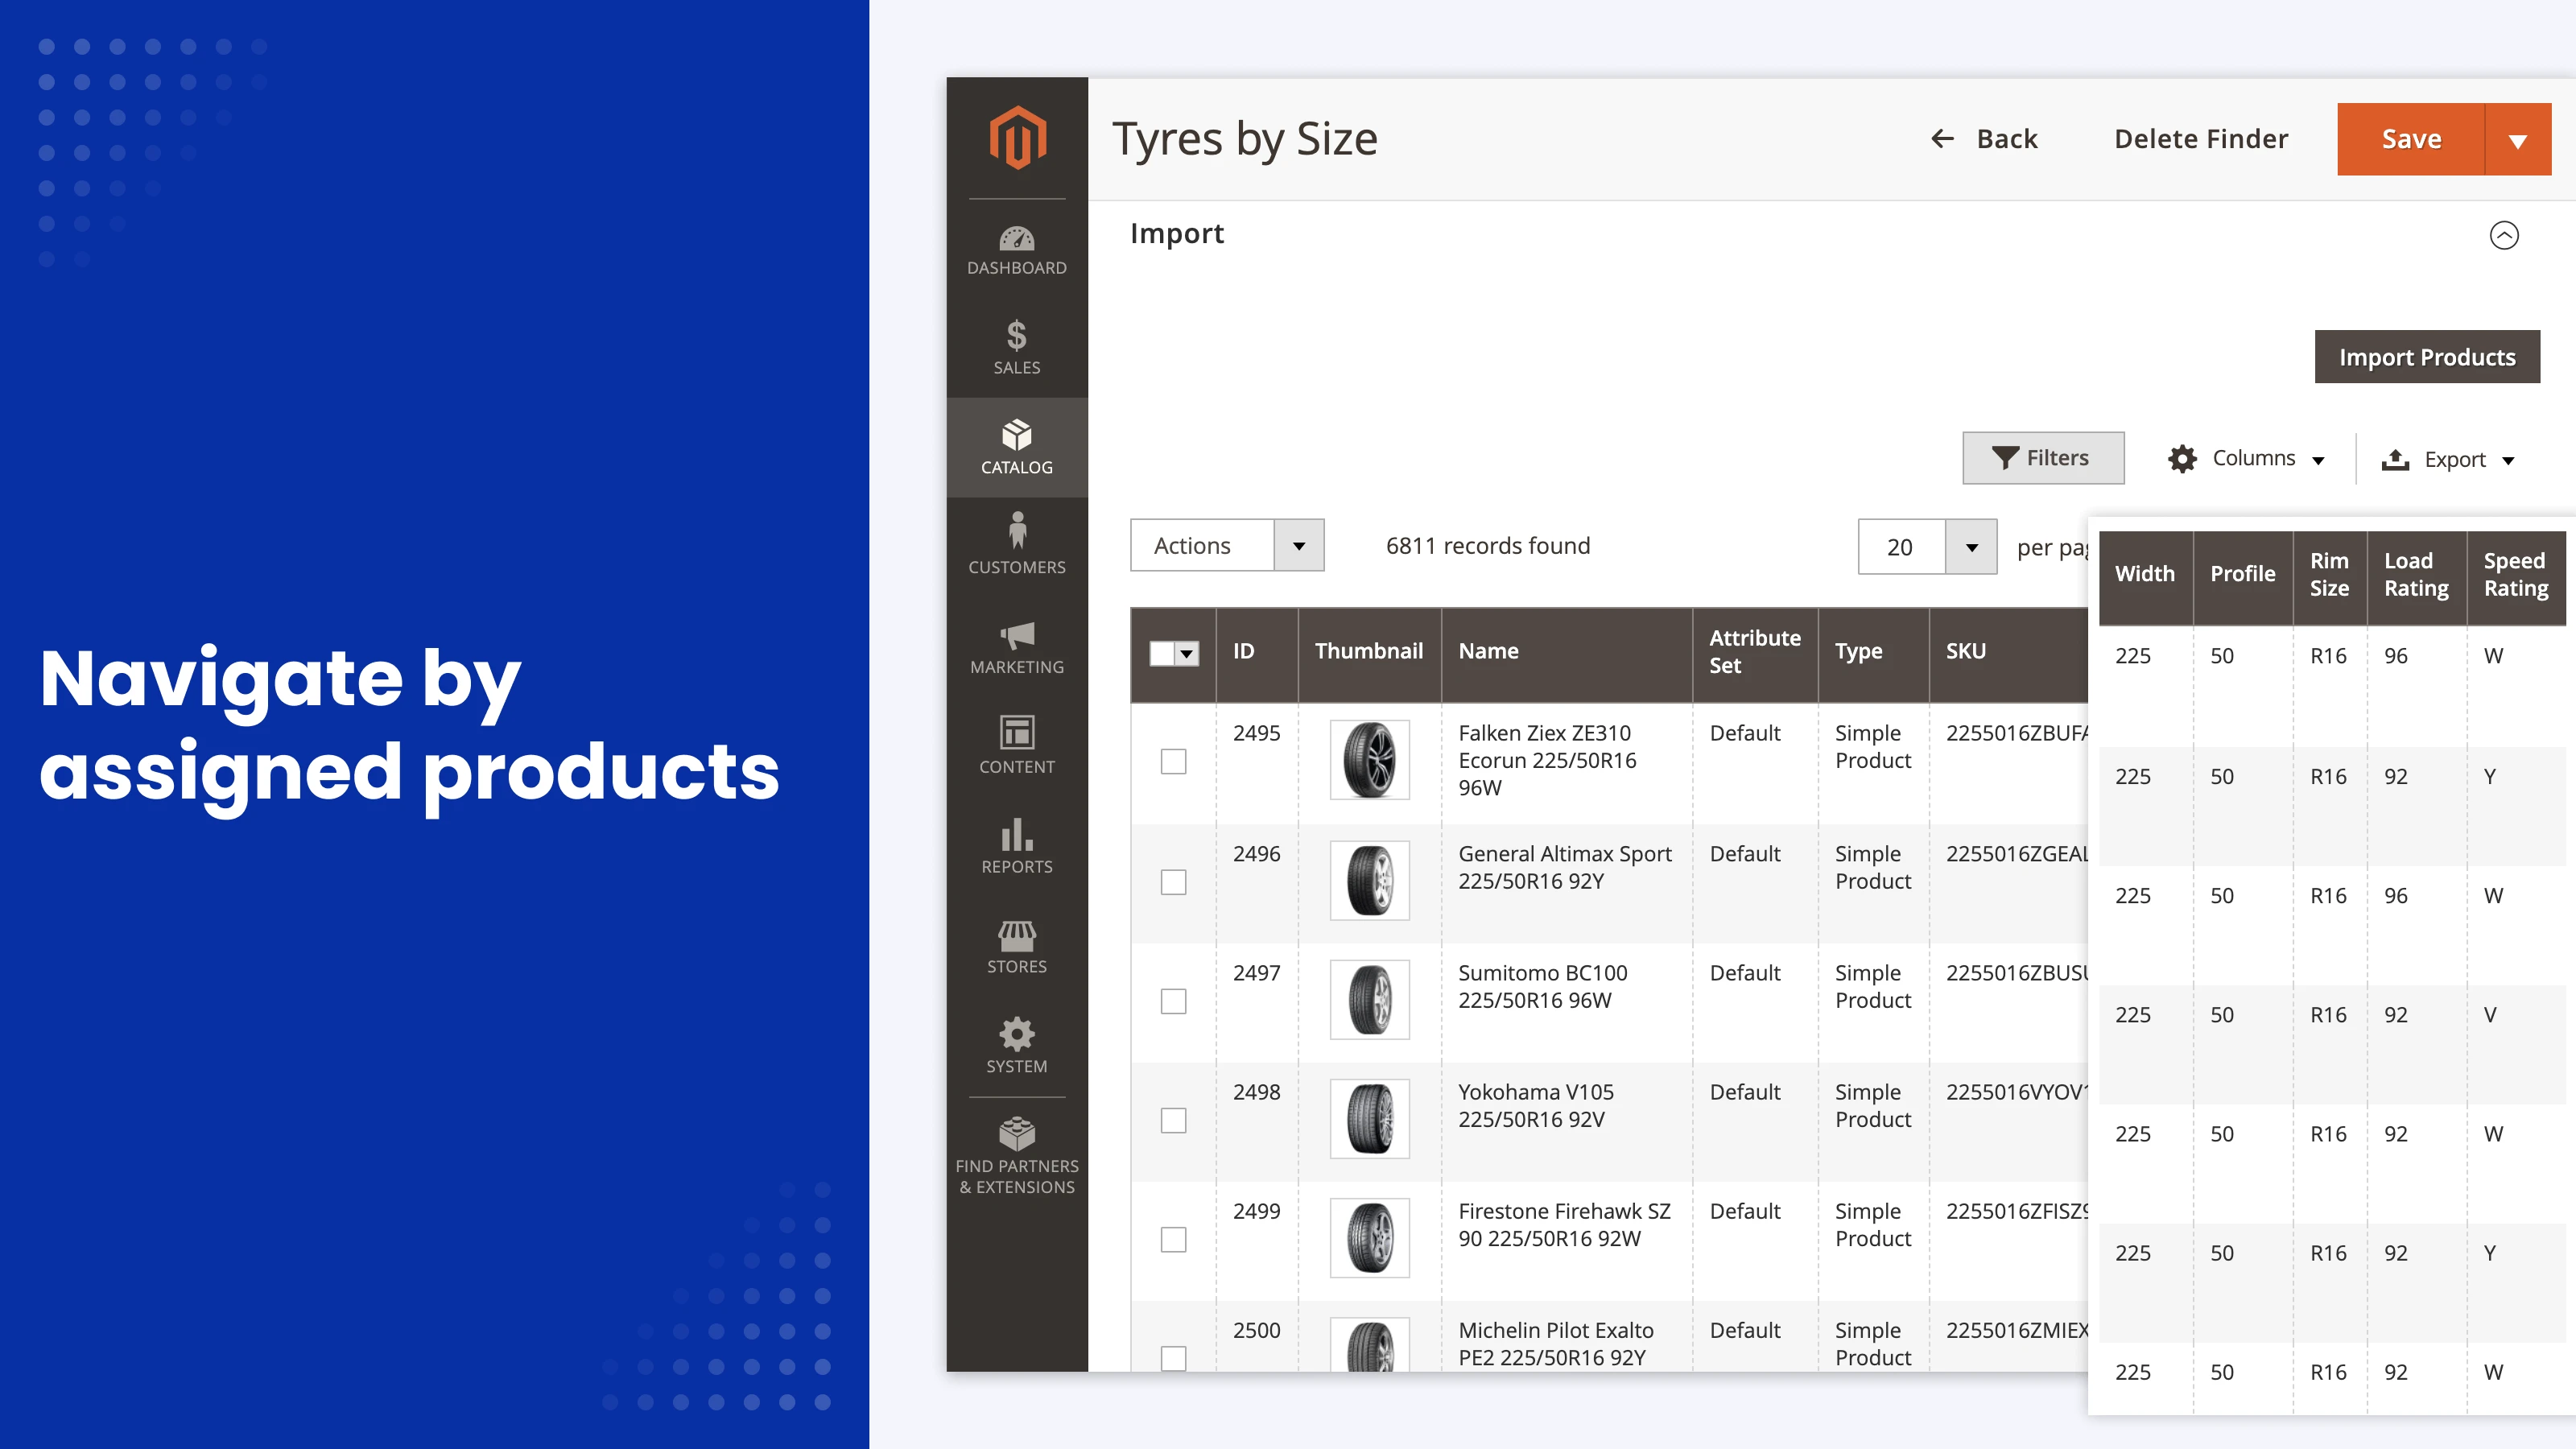Open Reports from the sidebar
Screen dimensions: 2576x1449
(1016, 846)
